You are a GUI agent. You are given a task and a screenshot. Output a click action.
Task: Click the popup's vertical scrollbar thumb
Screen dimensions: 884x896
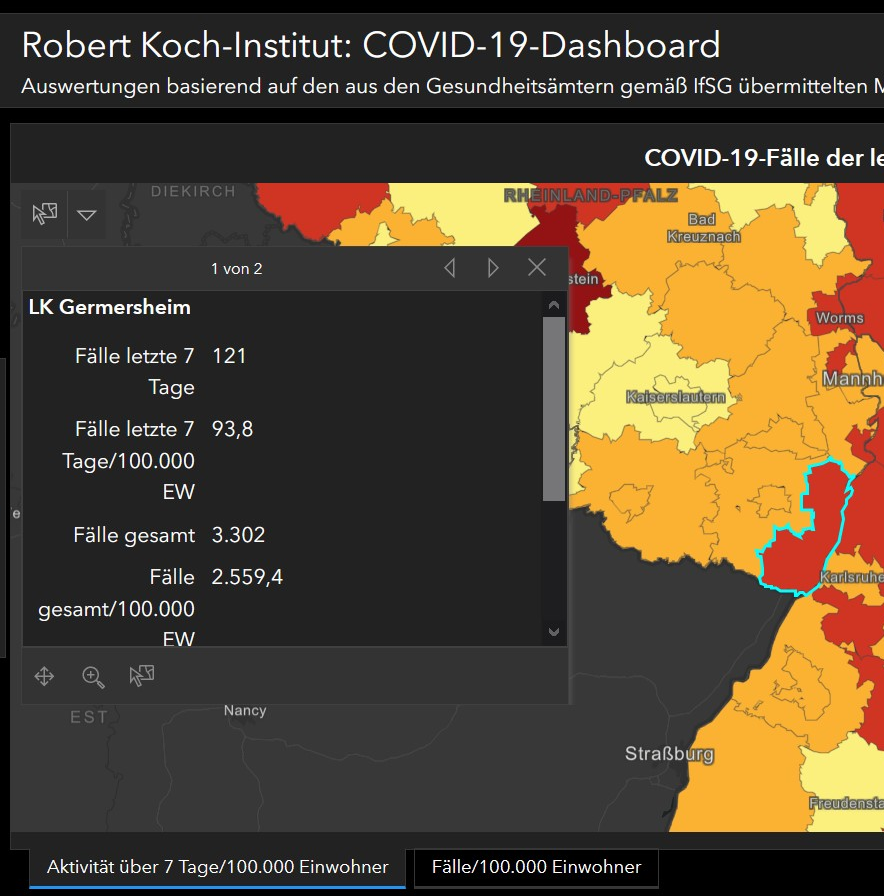[x=554, y=409]
